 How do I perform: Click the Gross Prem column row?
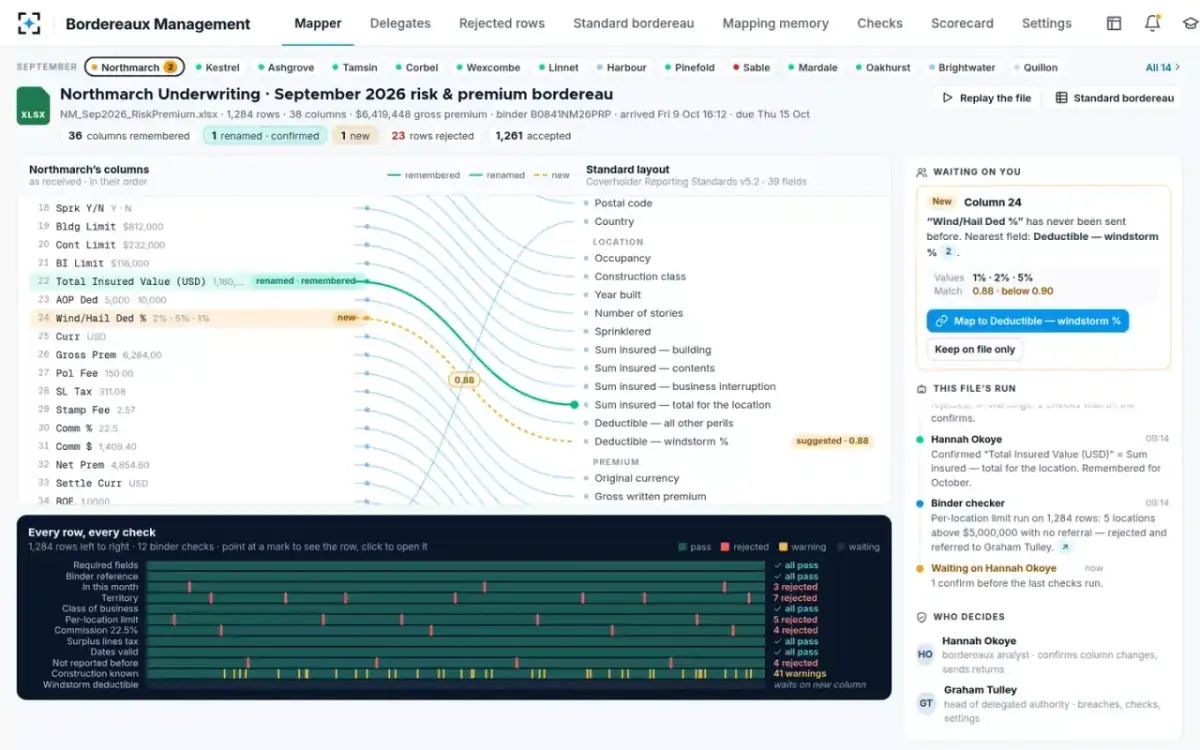click(x=198, y=354)
